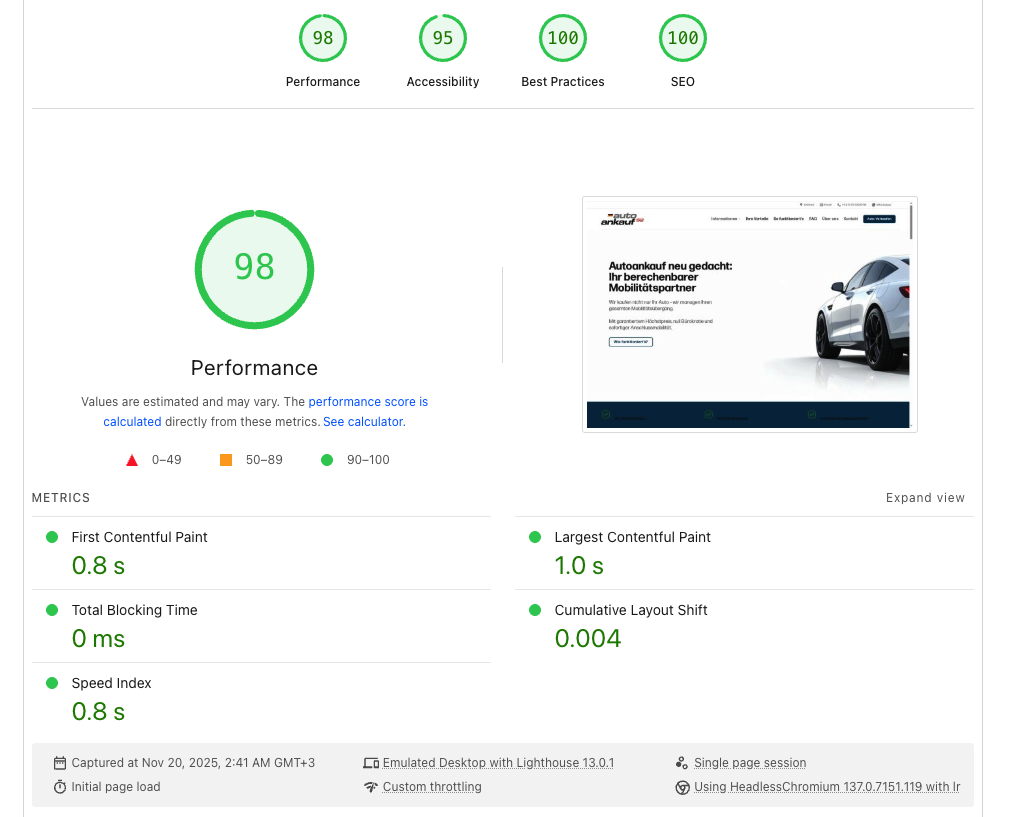Click the person icon beside Single page session

pos(683,762)
